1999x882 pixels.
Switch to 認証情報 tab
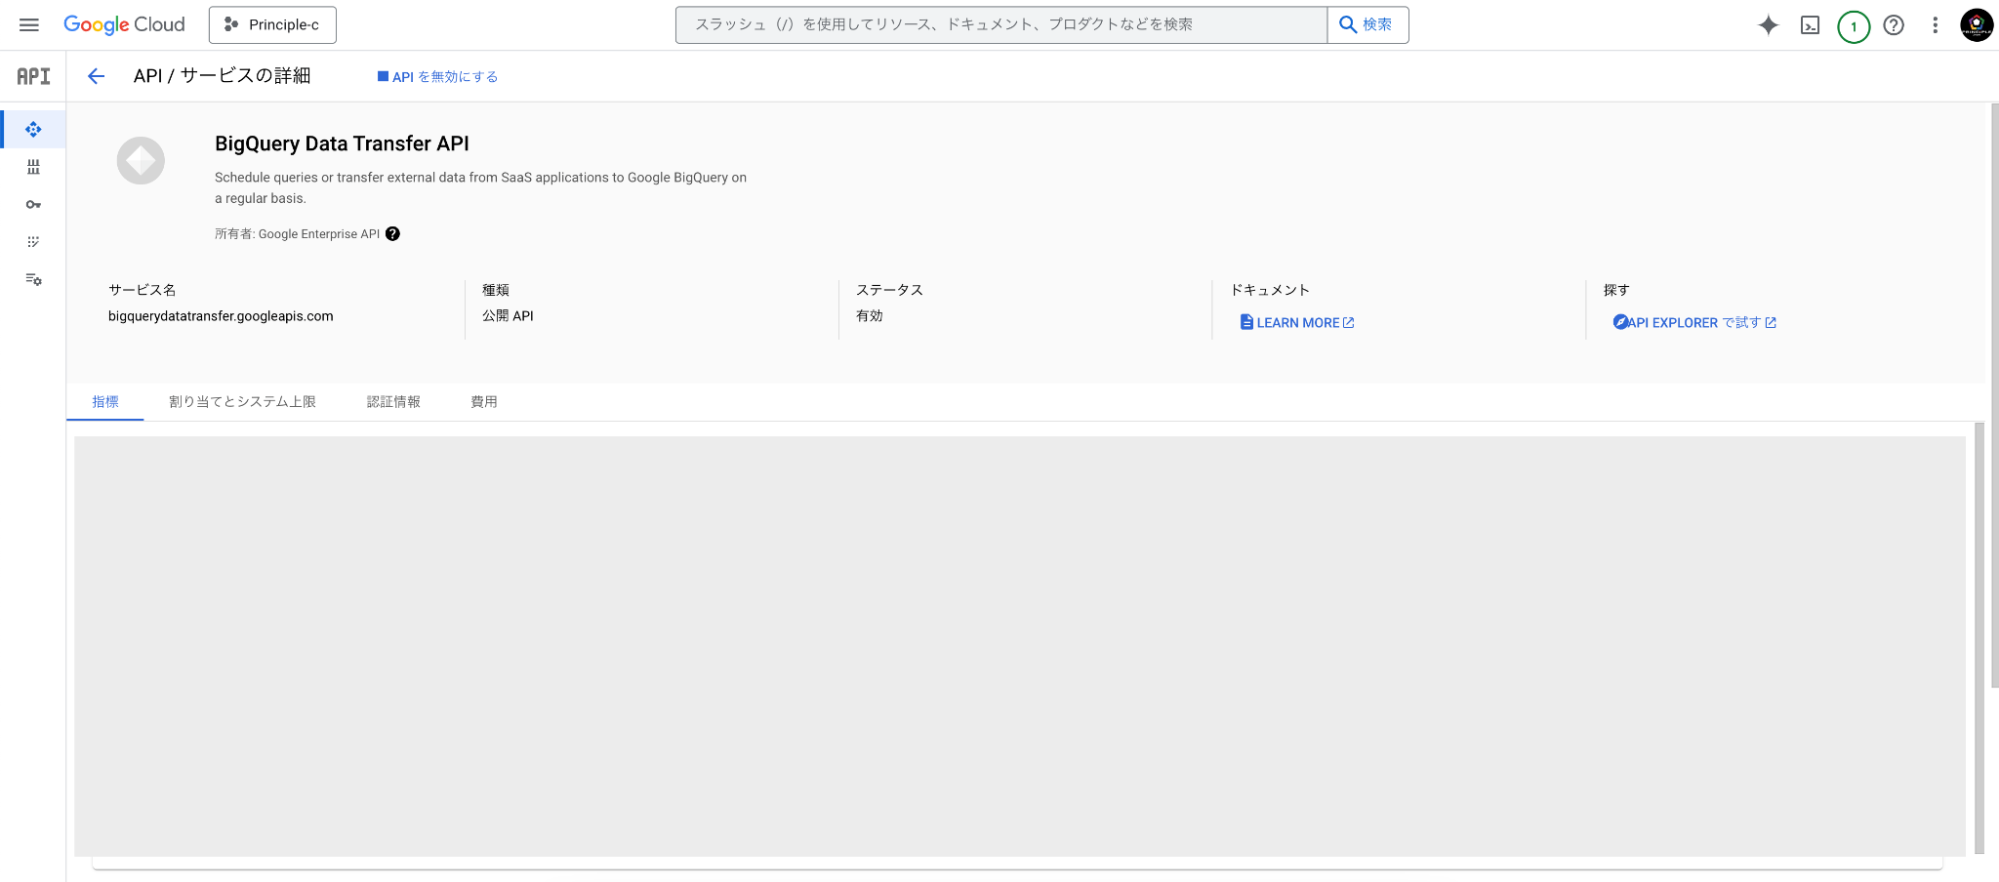(x=393, y=402)
